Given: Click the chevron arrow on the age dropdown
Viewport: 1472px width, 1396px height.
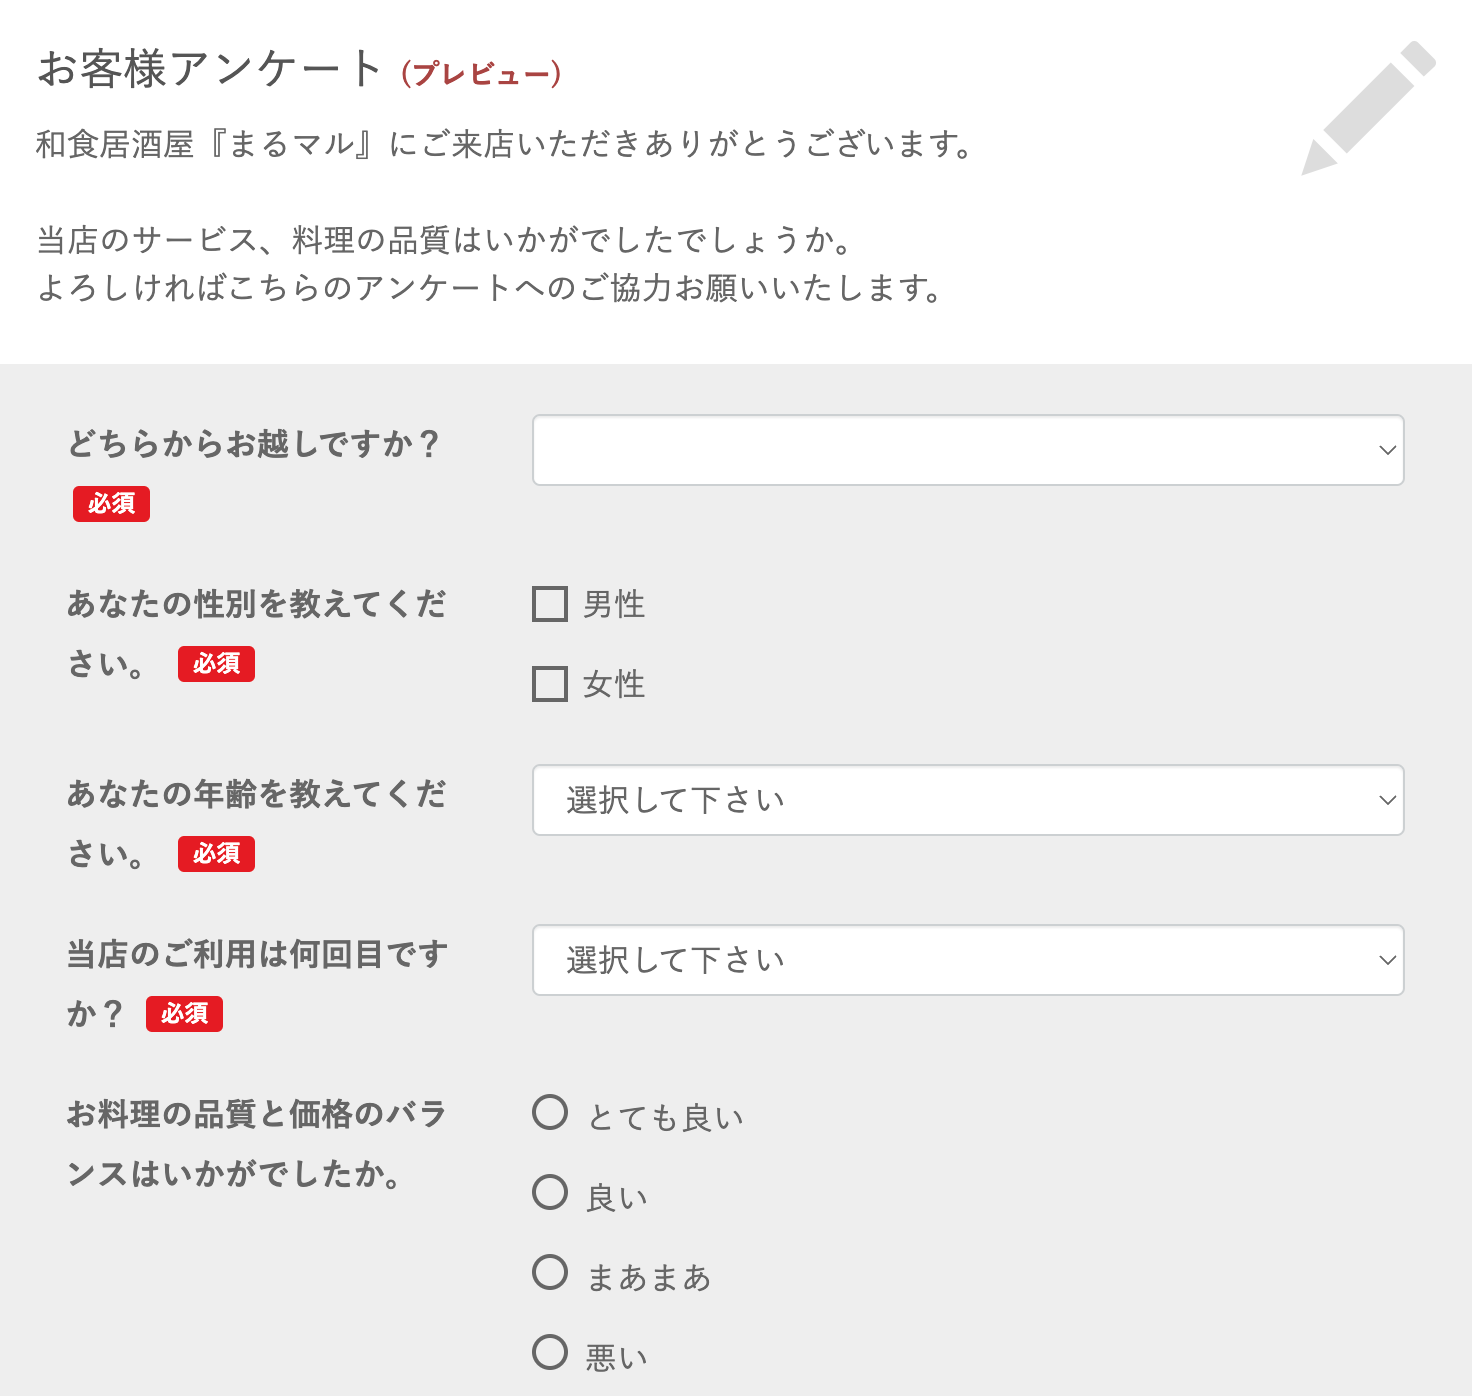Looking at the screenshot, I should pos(1387,800).
